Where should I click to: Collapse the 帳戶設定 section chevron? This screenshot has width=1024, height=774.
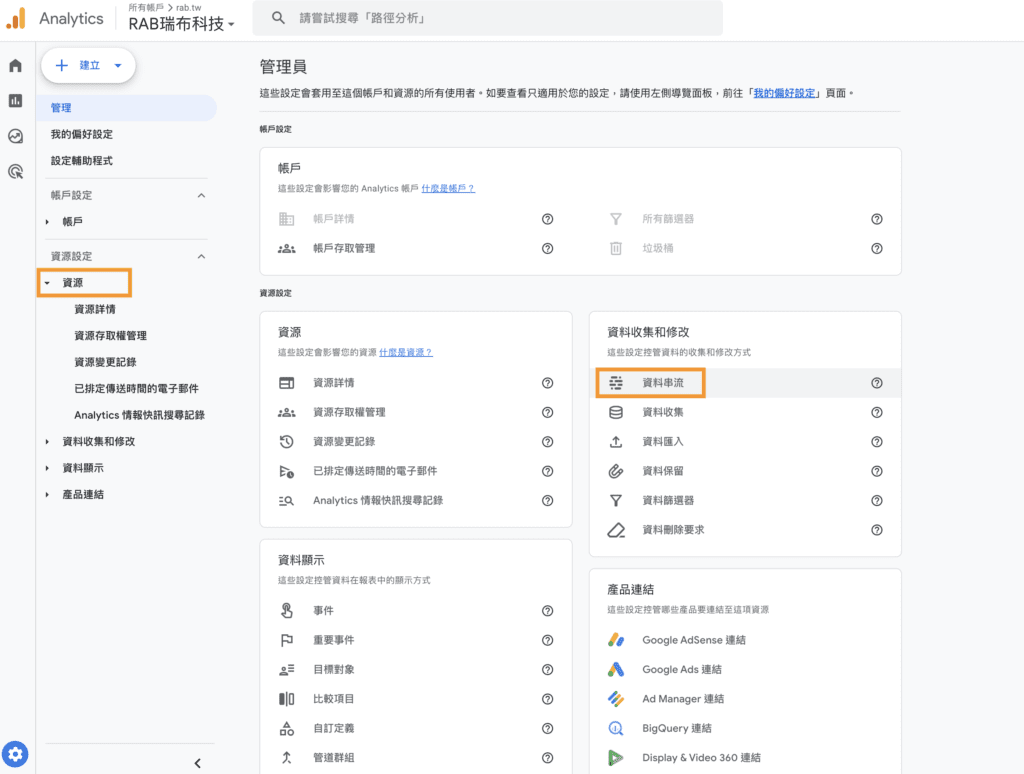tap(201, 195)
